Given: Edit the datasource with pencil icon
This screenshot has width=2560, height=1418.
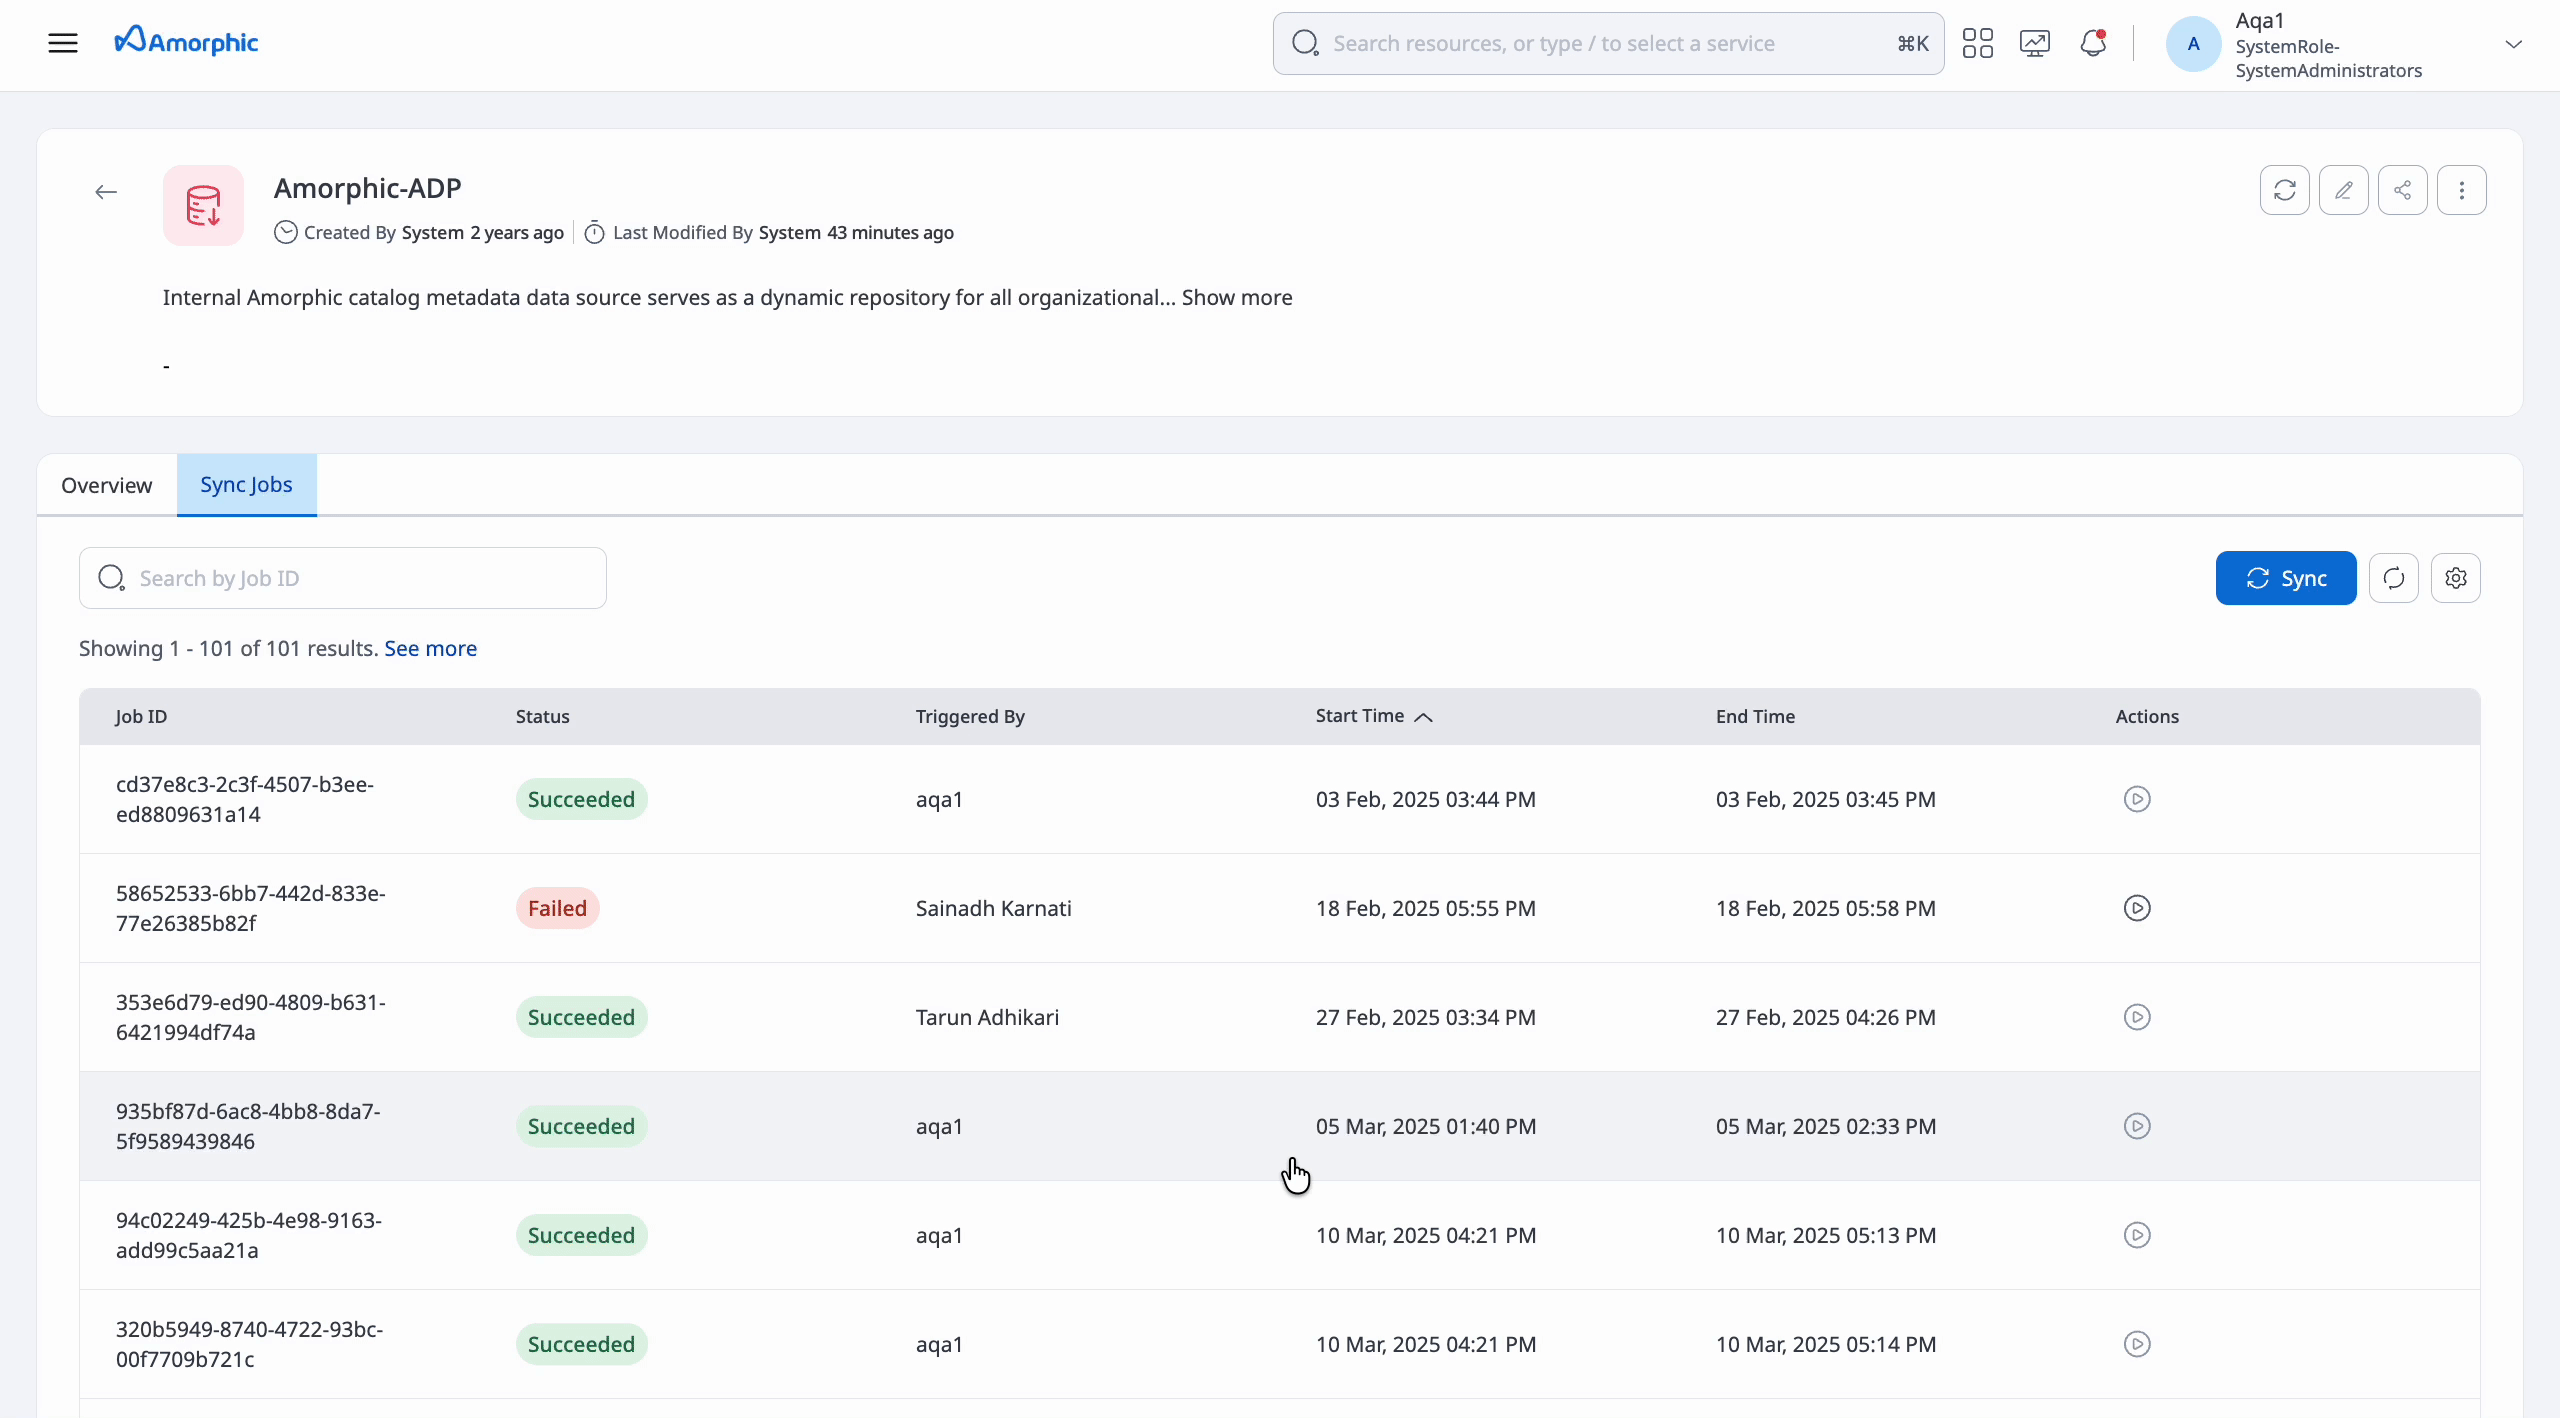Looking at the screenshot, I should point(2343,190).
